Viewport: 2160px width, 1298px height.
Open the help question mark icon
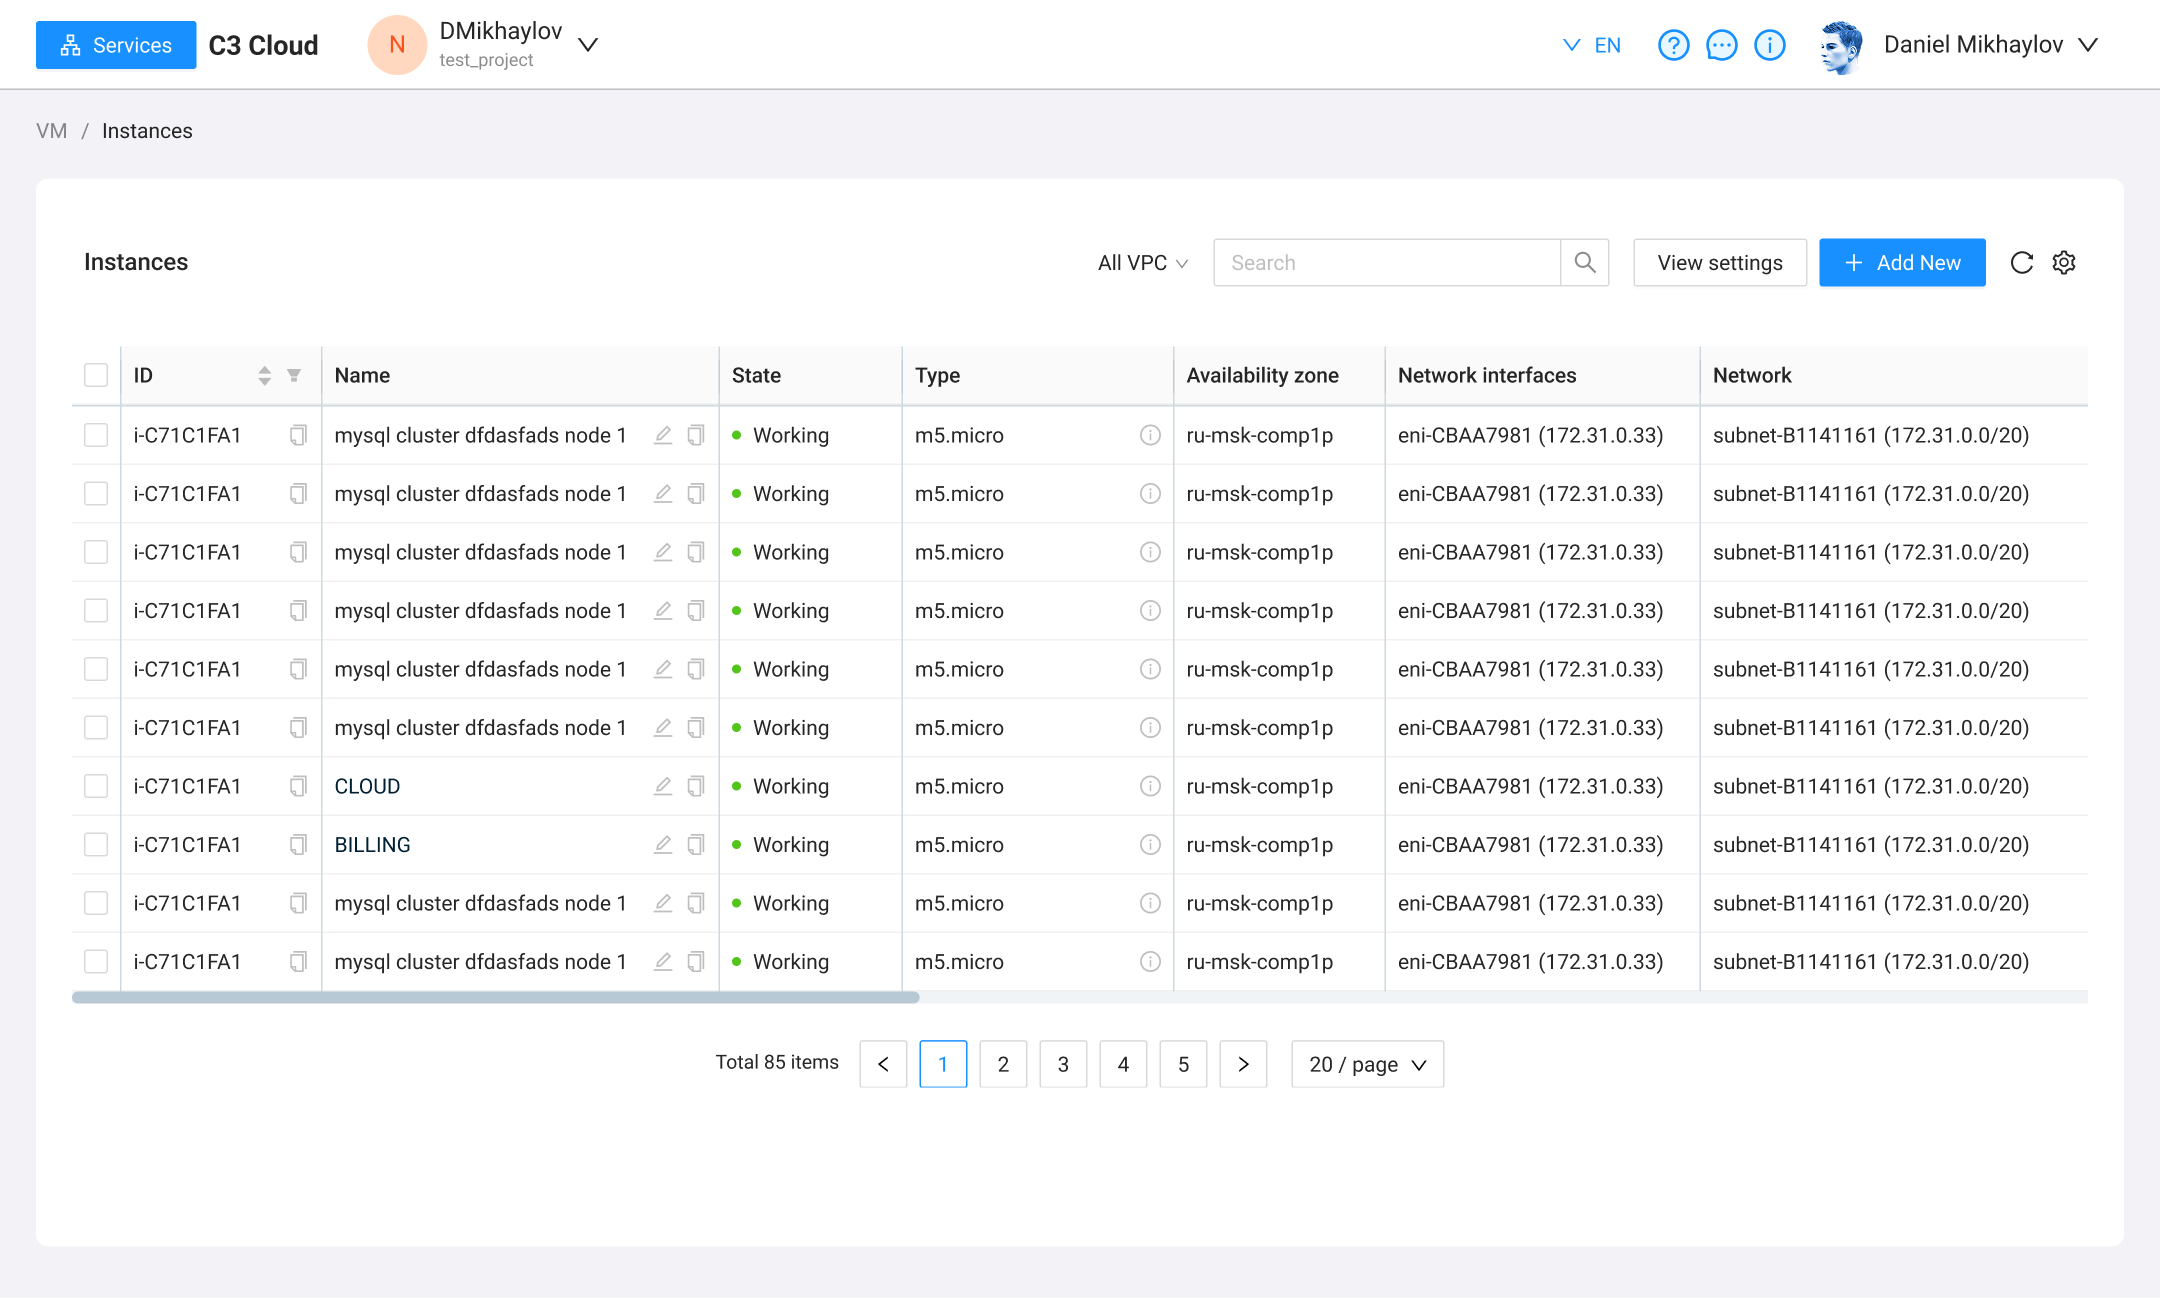1673,45
